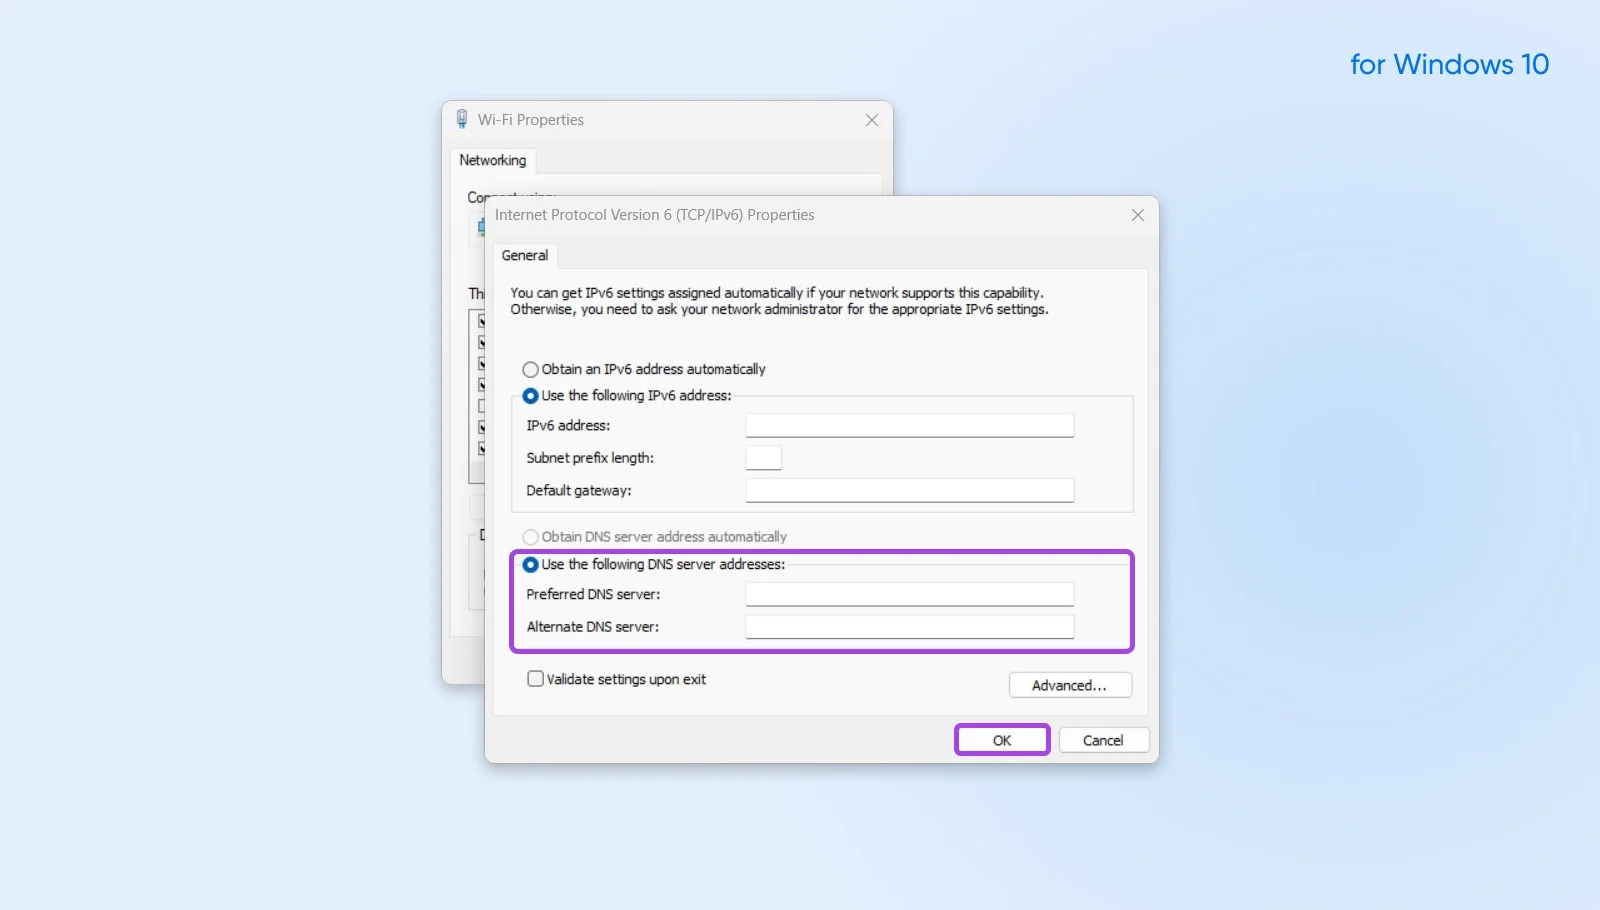Click the 'for Windows 10' heading text
The image size is (1600, 910).
click(1450, 64)
